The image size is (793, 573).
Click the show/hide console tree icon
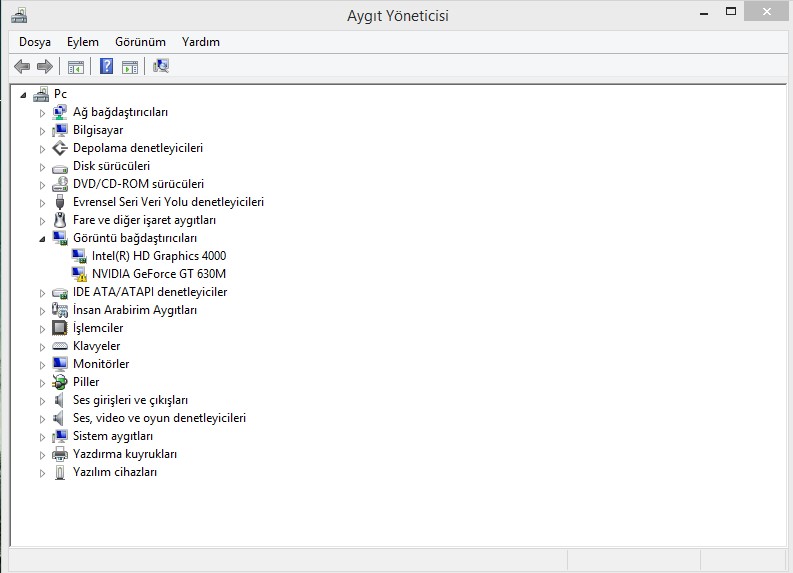76,67
